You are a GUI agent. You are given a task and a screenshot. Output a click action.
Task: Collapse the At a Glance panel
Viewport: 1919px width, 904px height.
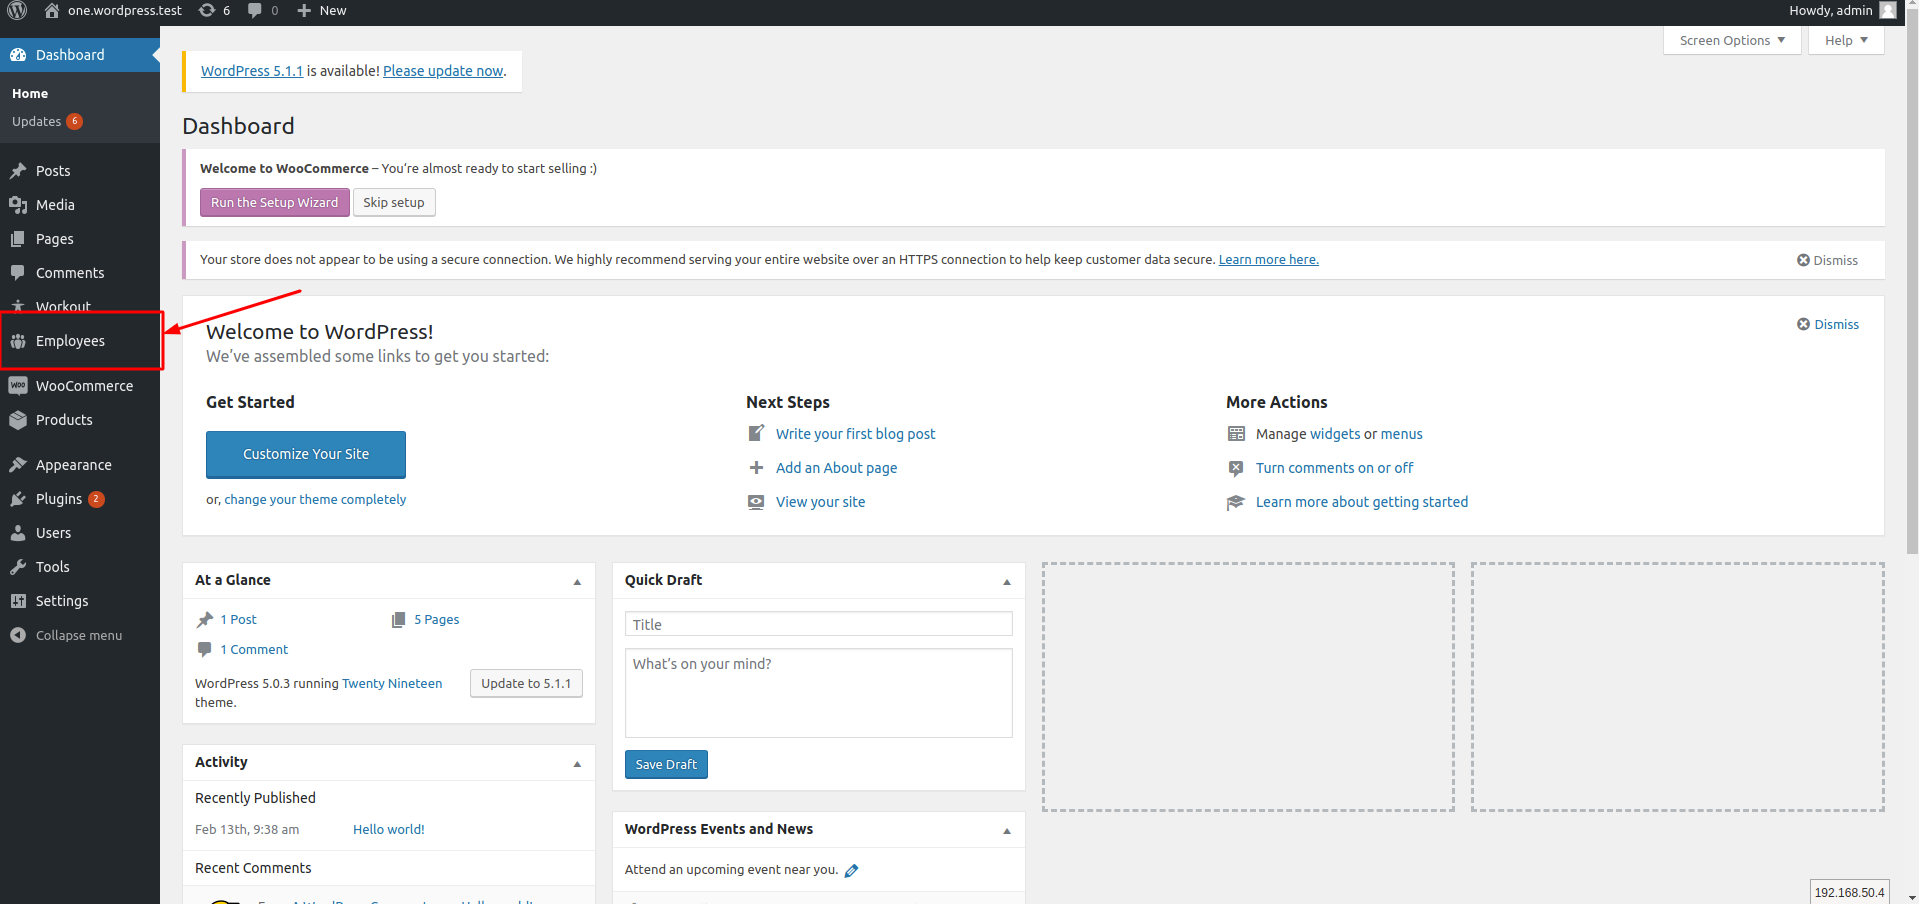pos(577,582)
